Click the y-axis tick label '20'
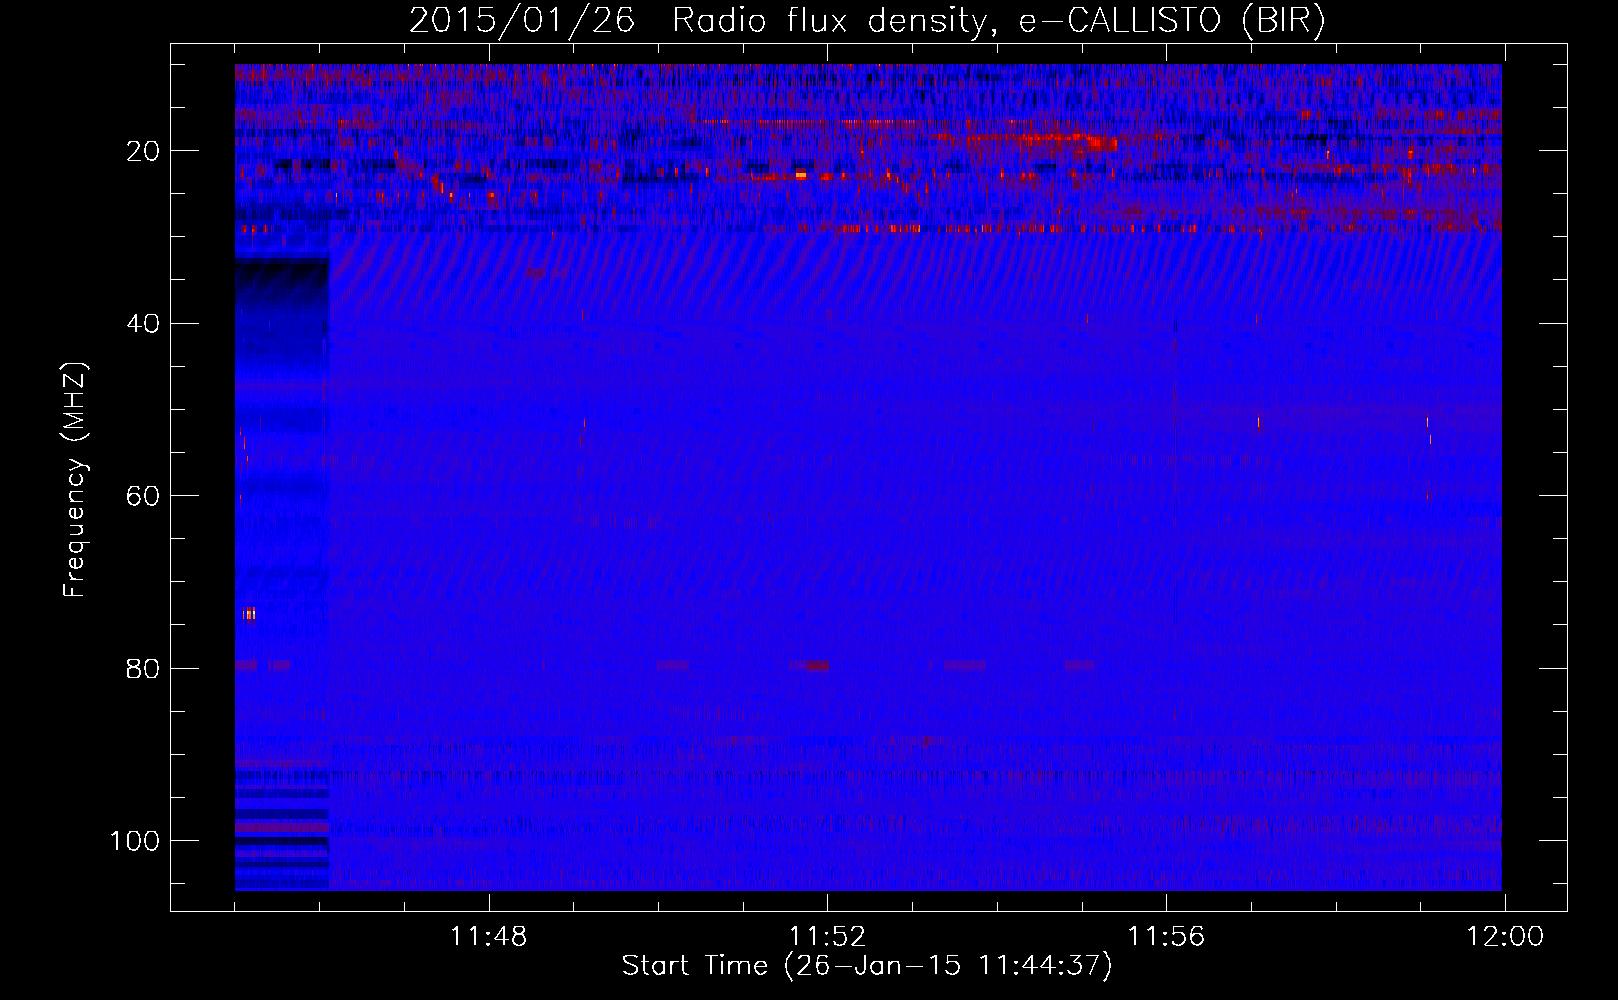Viewport: 1618px width, 1000px height. coord(143,151)
